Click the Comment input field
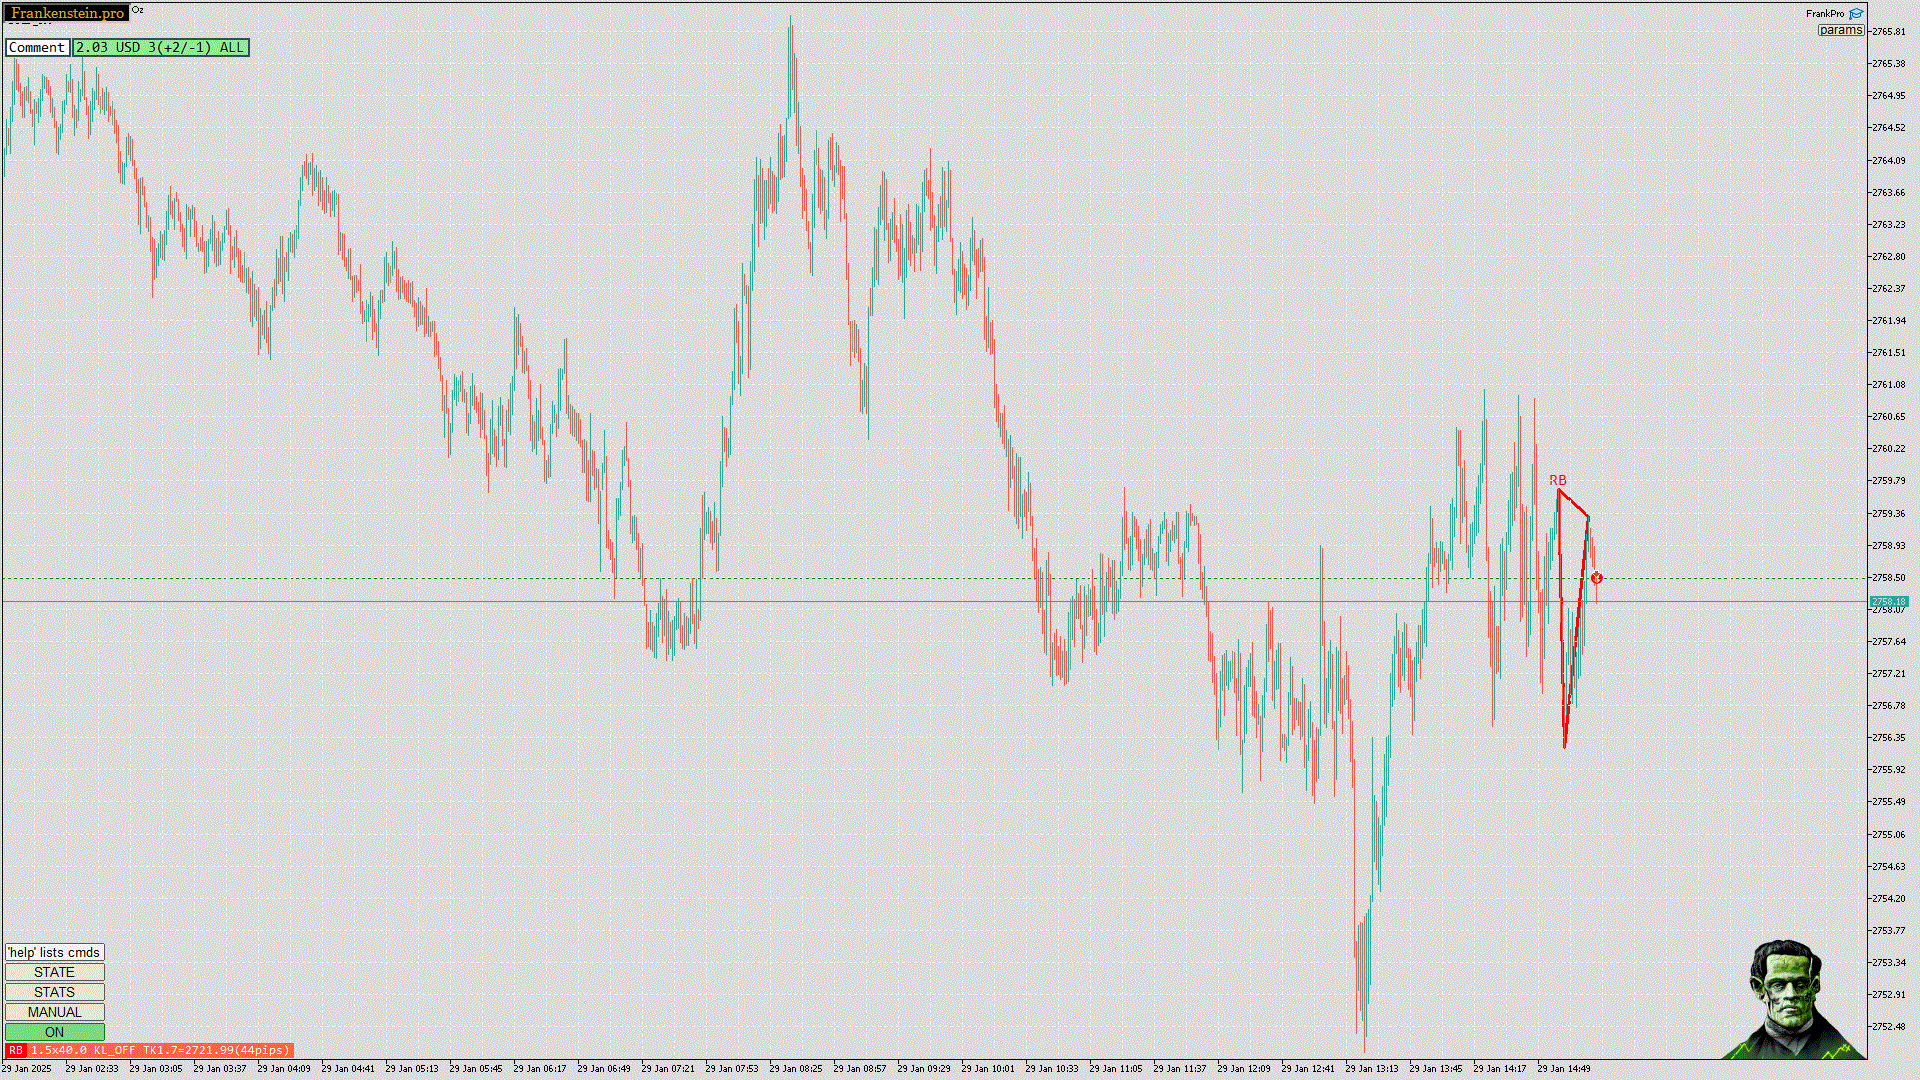The image size is (1920, 1080). tap(37, 47)
